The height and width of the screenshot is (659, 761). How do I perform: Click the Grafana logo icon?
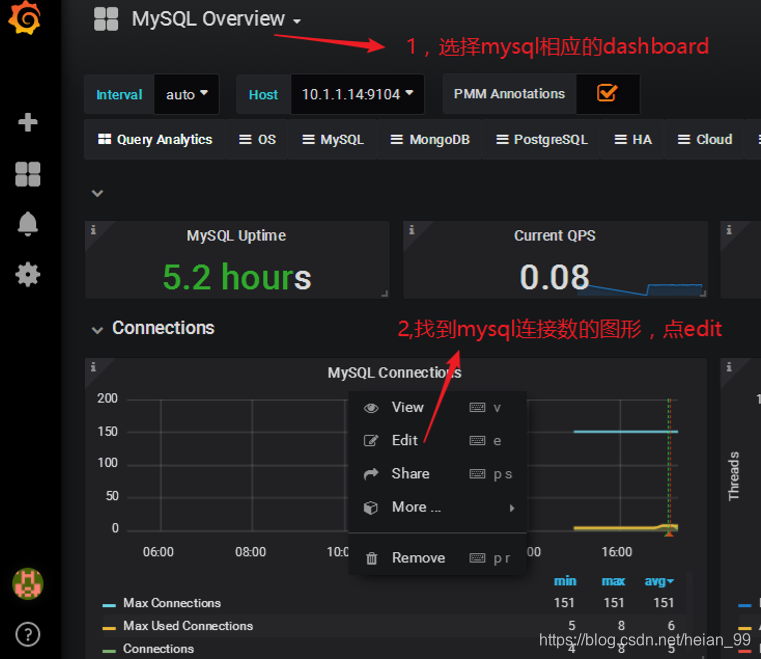coord(24,17)
